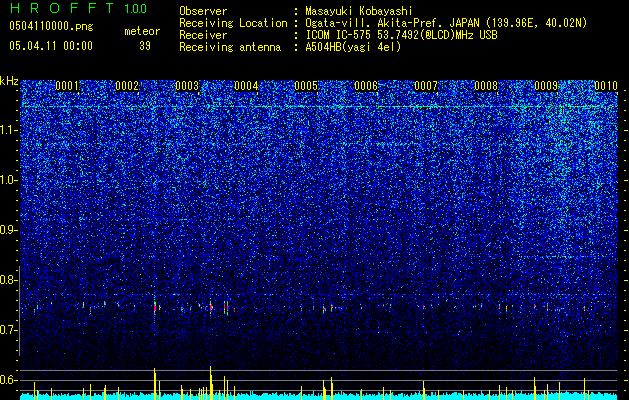The width and height of the screenshot is (629, 400).
Task: Click the 'meteor' count label
Action: coord(142,31)
